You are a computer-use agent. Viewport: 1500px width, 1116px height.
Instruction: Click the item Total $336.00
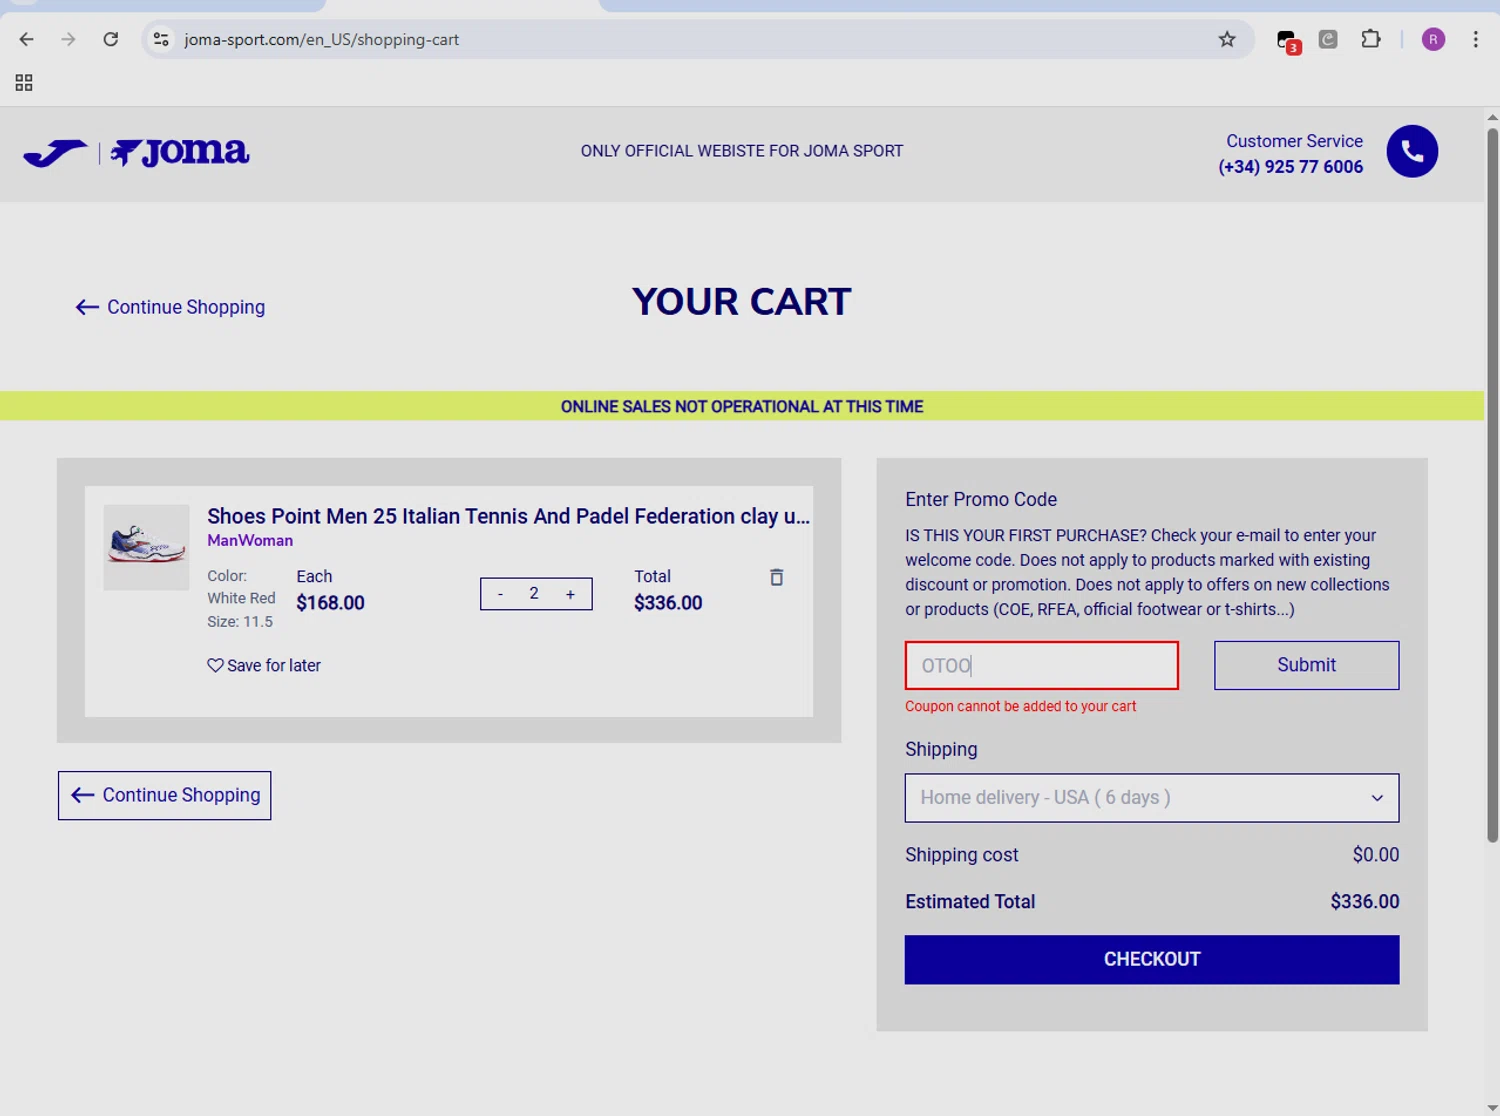(x=668, y=603)
